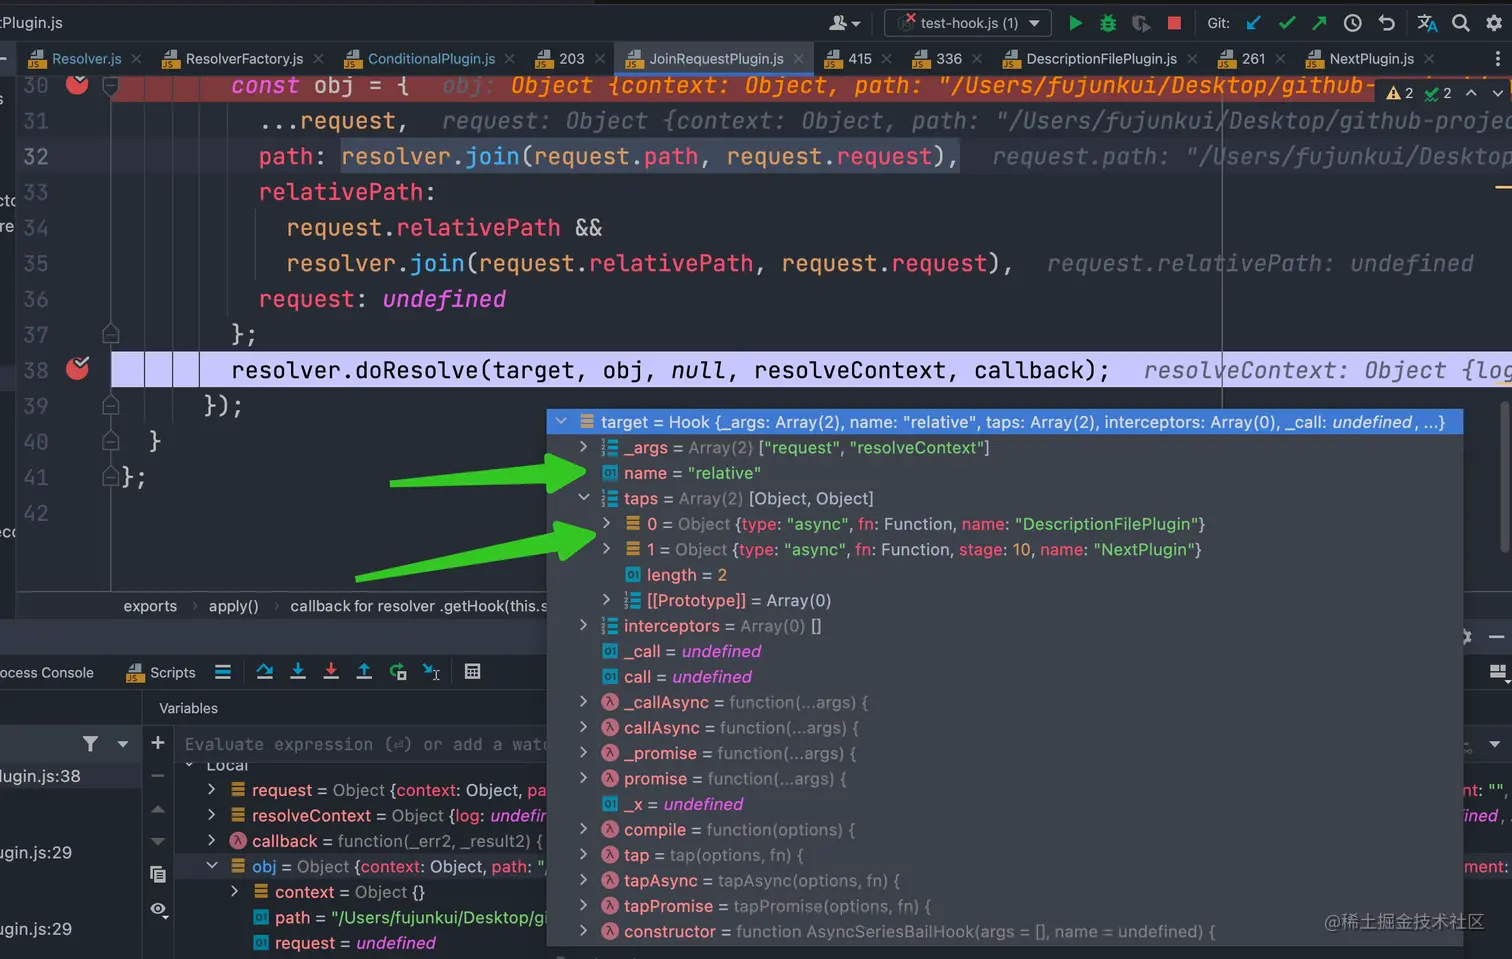Click the exports breadcrumb item

click(150, 606)
